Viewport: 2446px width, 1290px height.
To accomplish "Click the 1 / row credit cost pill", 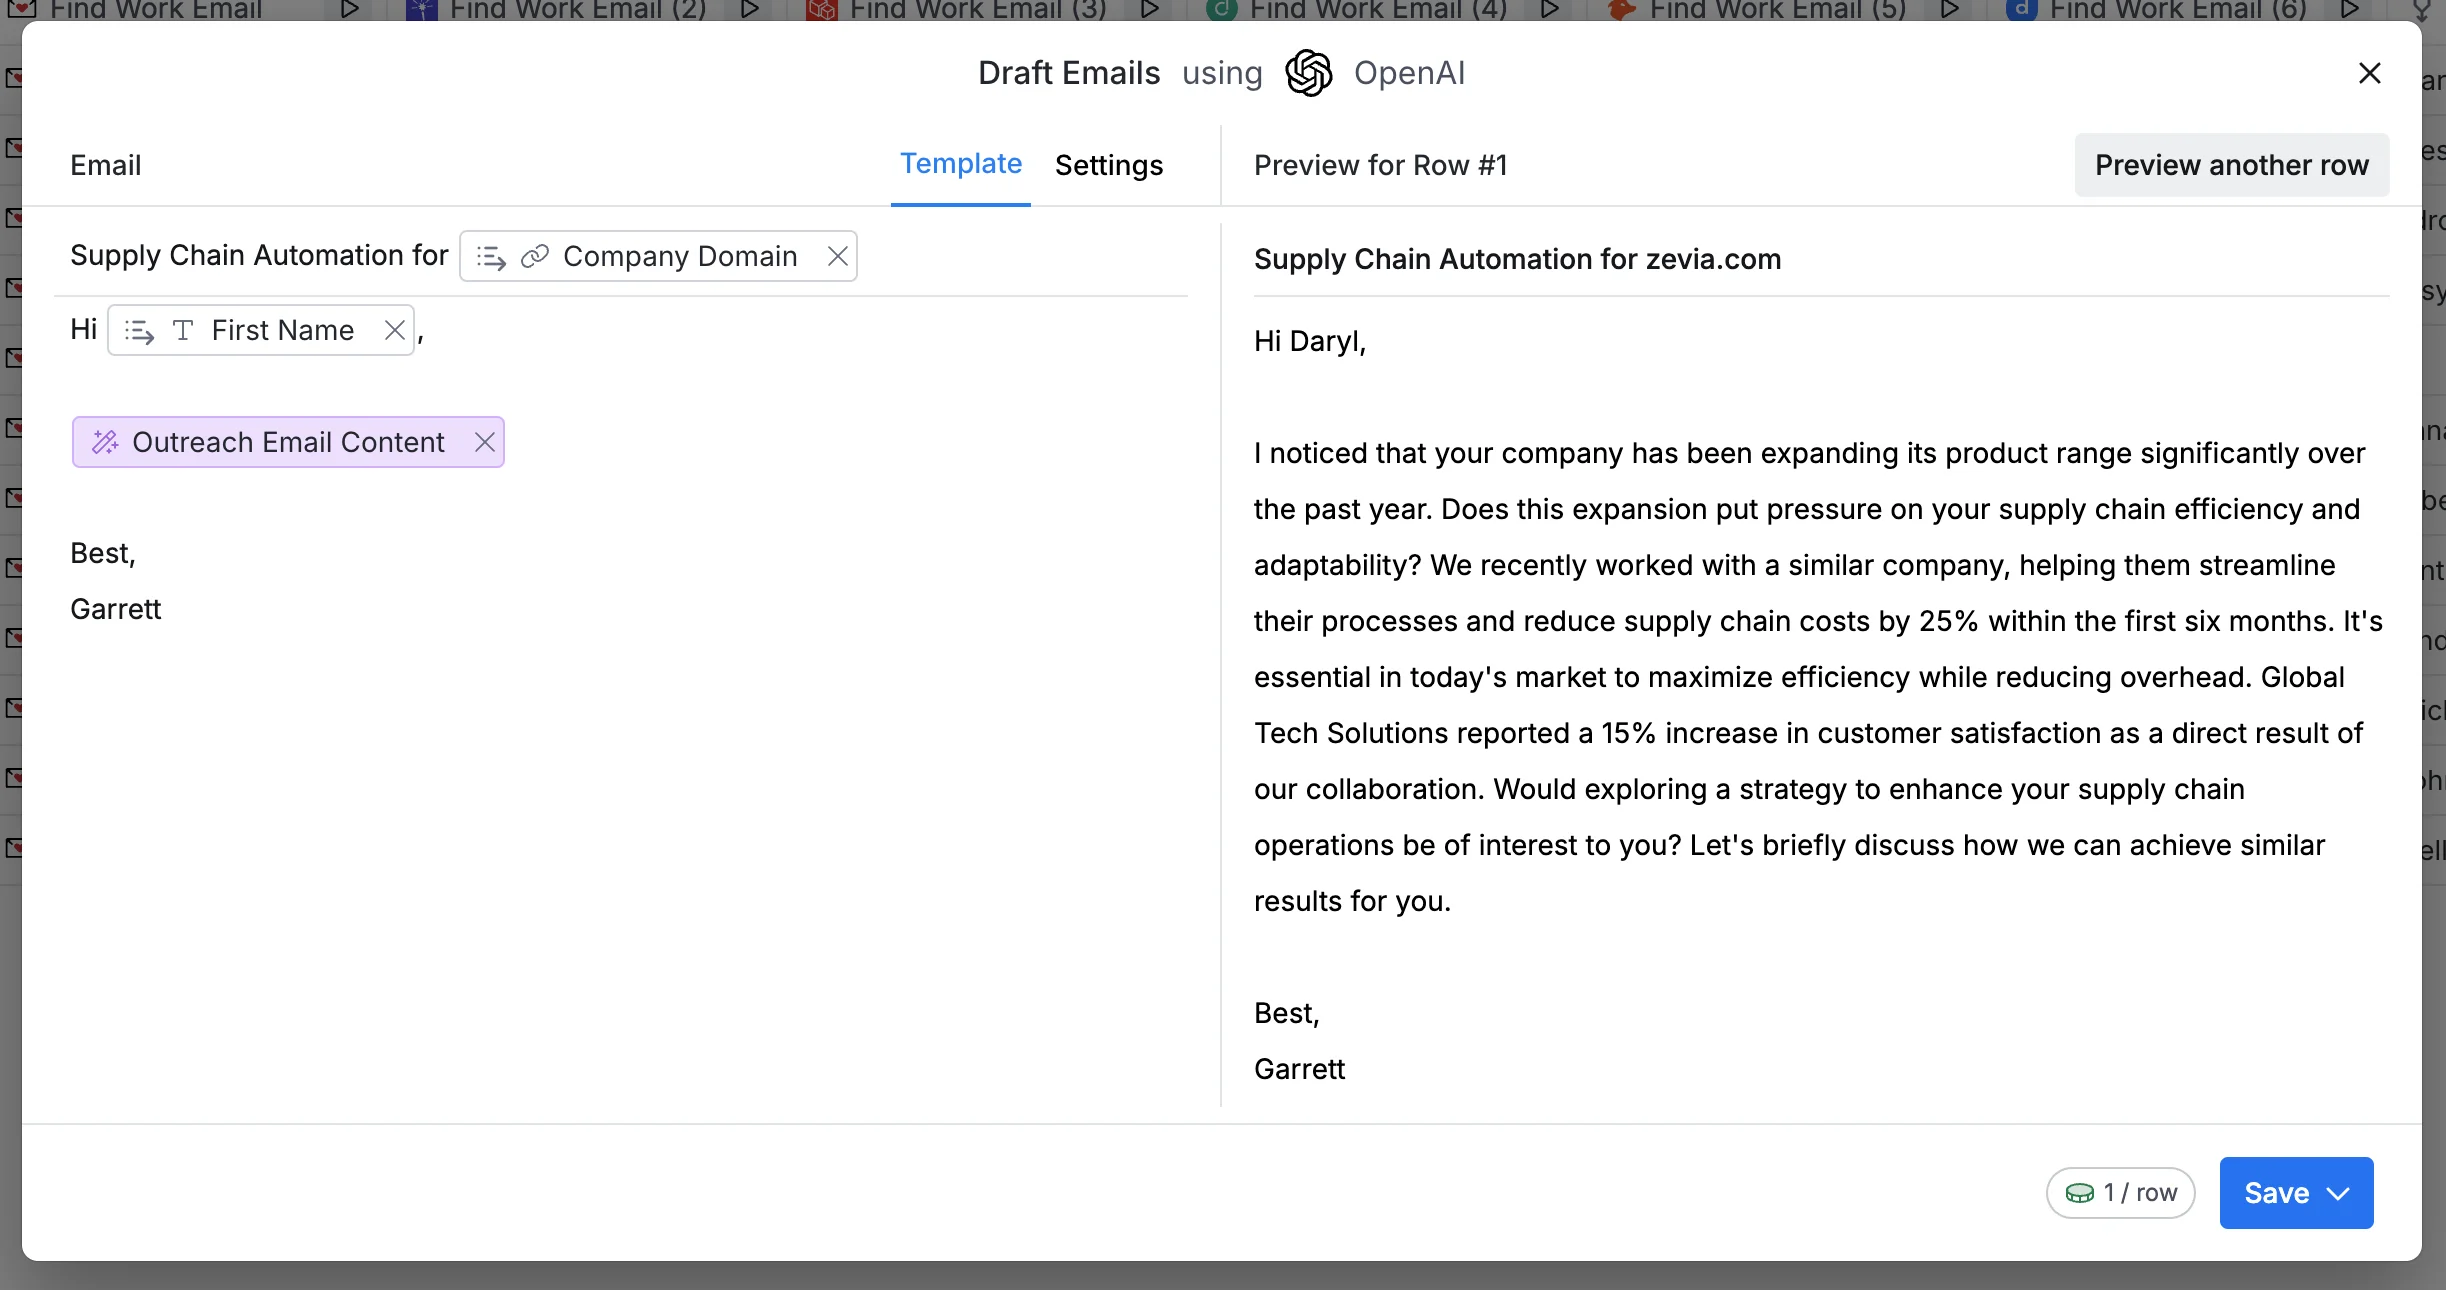I will click(x=2121, y=1193).
